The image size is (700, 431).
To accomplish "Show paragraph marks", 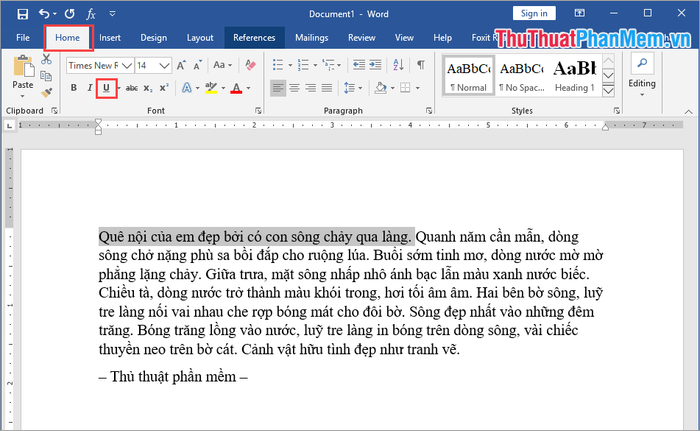I will click(421, 65).
